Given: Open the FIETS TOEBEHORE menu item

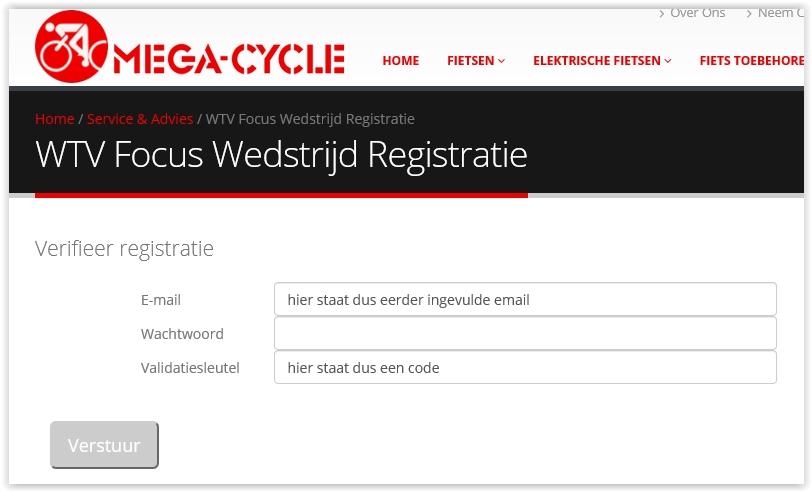Looking at the screenshot, I should coord(752,61).
